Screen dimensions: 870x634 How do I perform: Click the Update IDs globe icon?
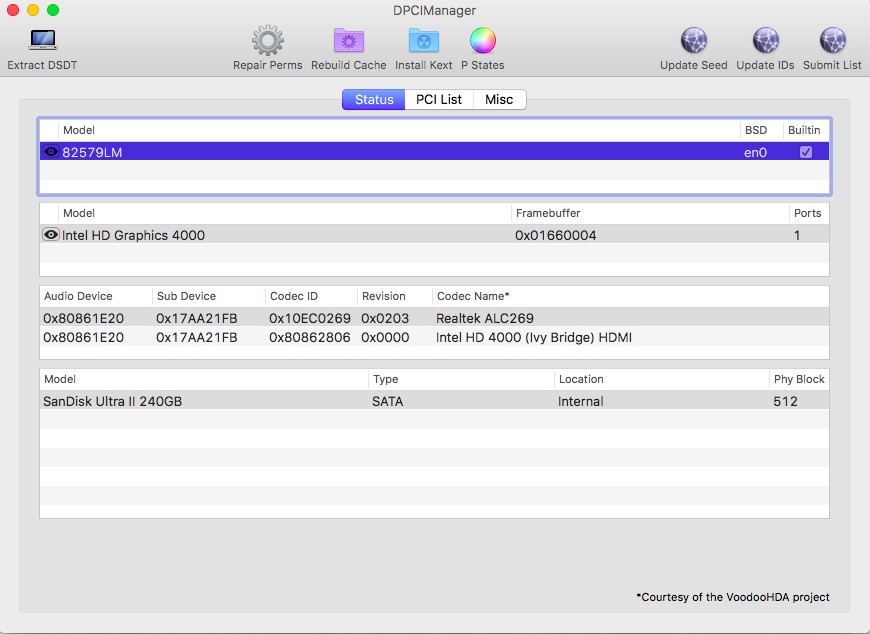coord(765,41)
